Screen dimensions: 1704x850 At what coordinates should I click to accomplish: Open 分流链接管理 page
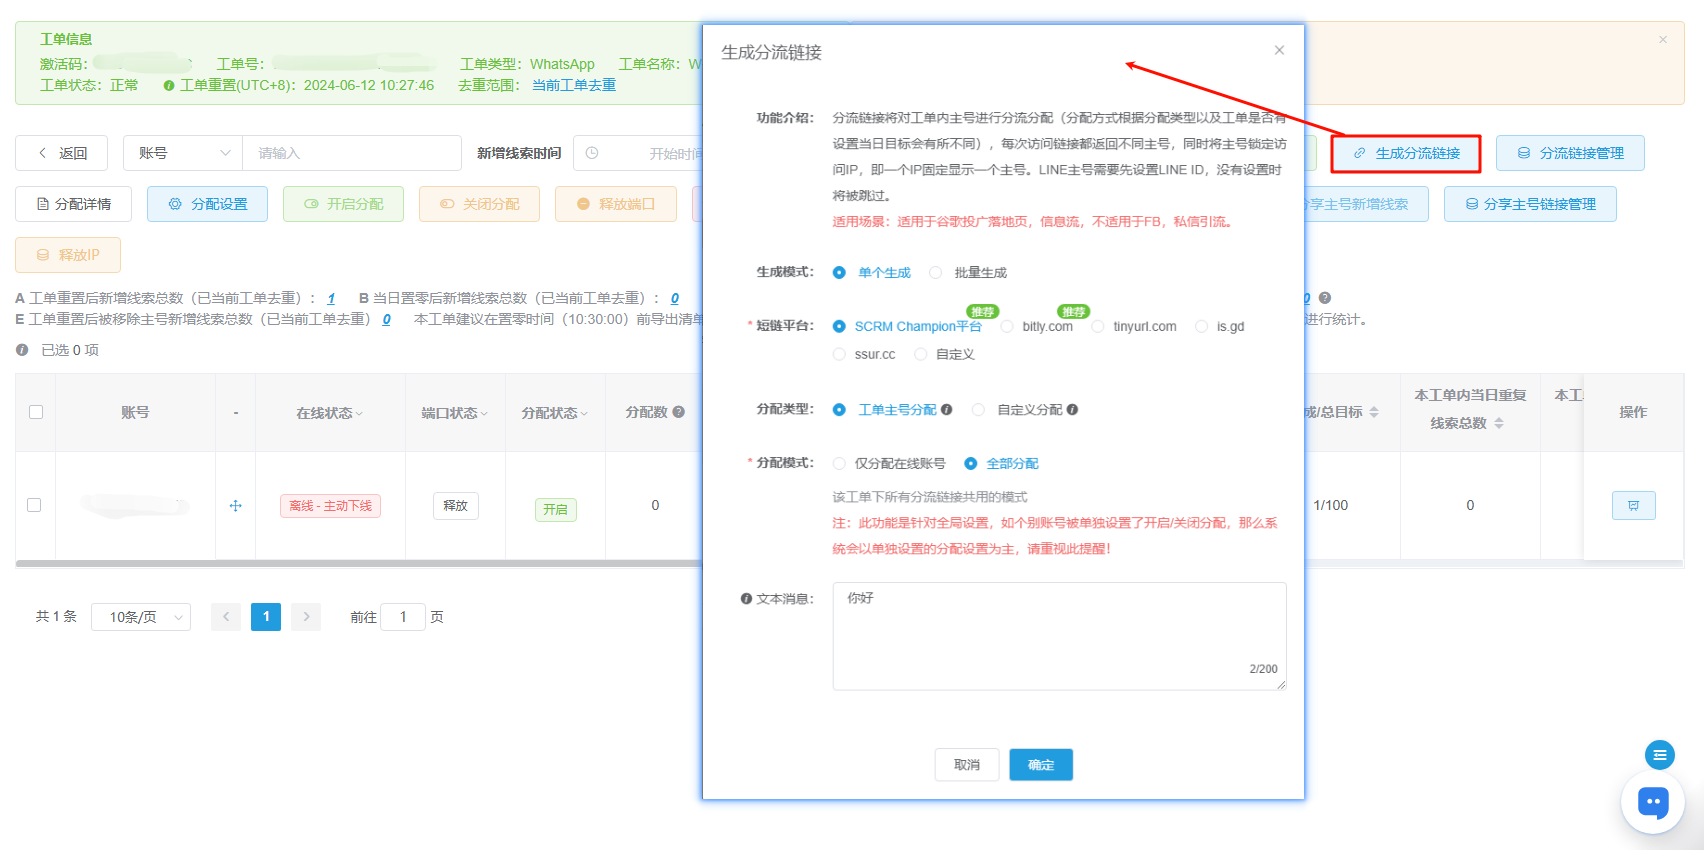pos(1570,153)
